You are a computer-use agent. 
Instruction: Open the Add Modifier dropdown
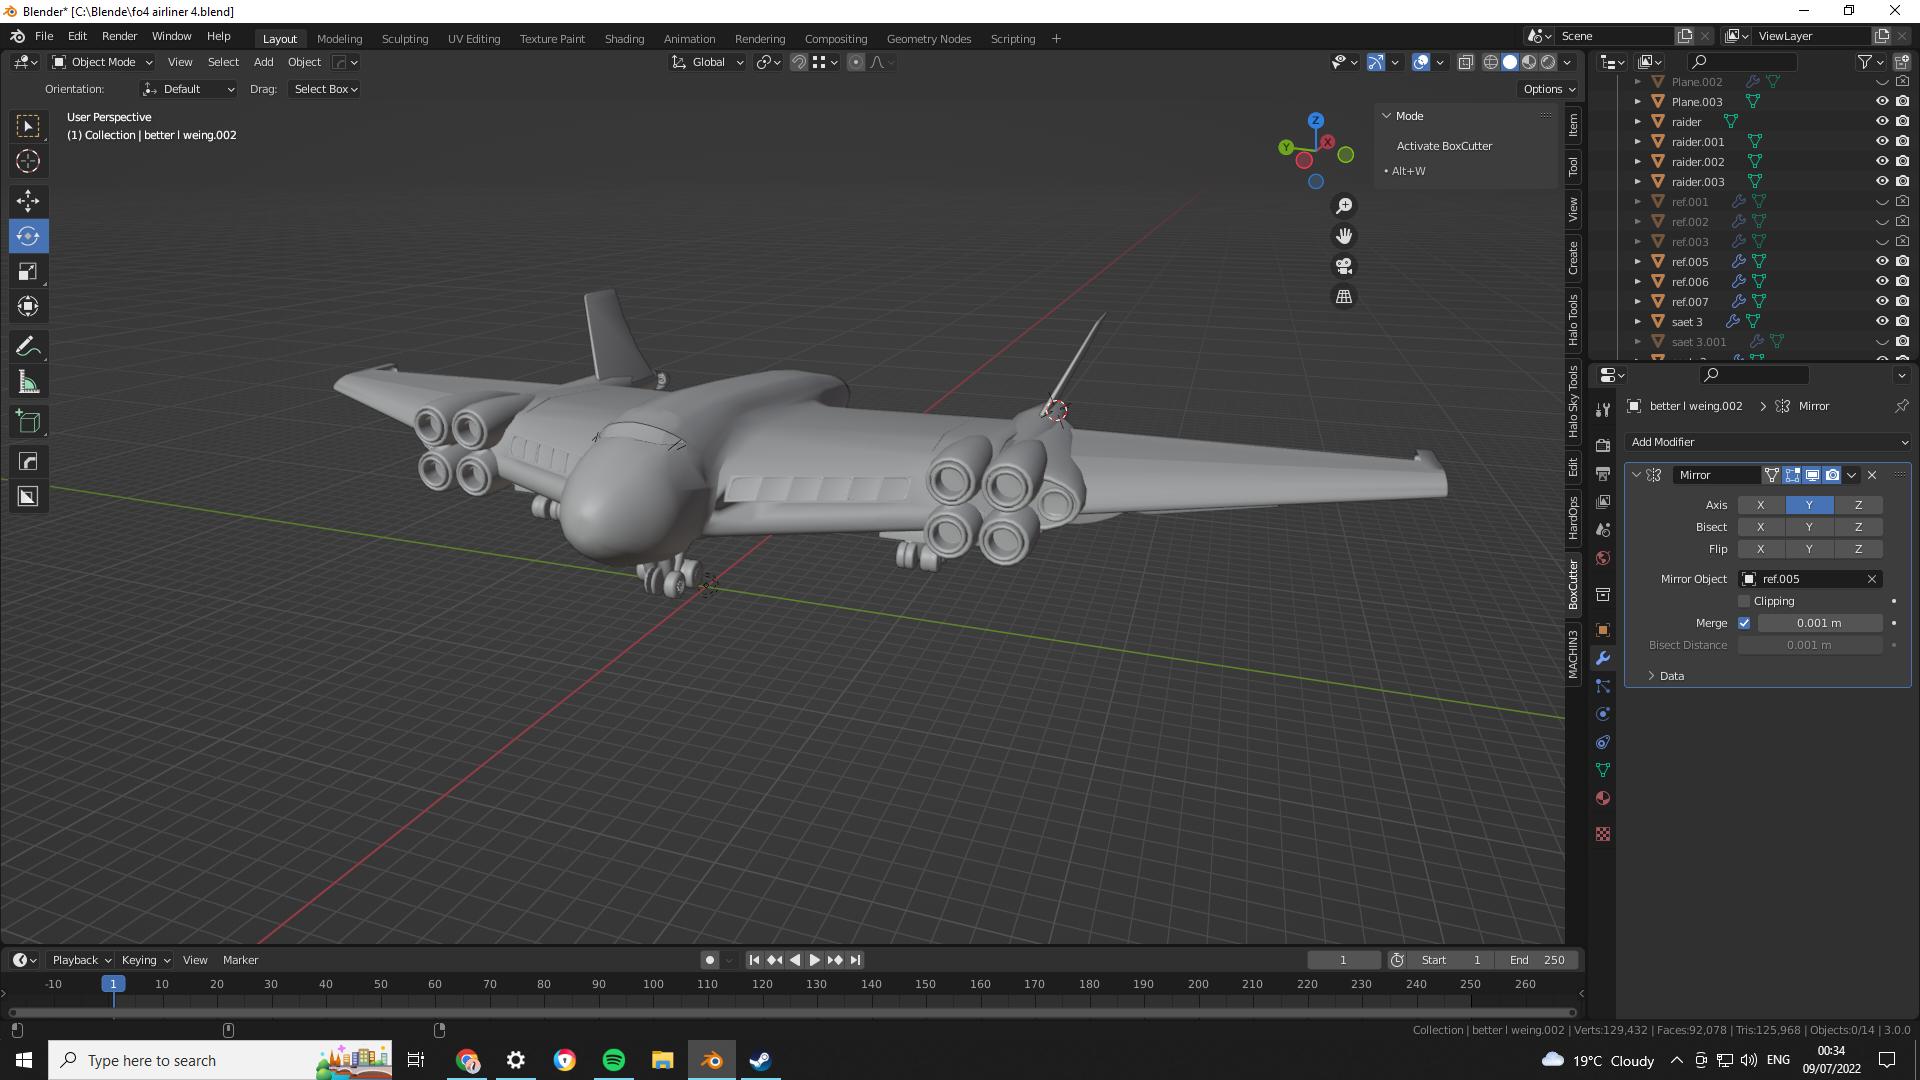coord(1768,442)
